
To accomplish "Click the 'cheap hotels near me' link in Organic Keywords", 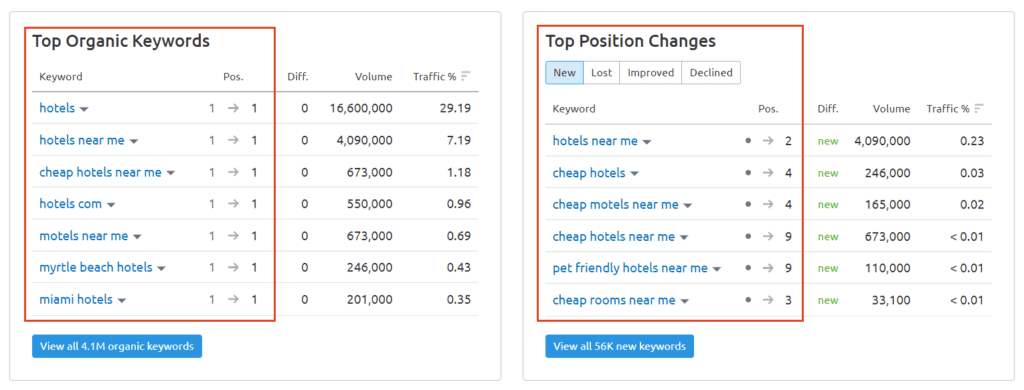I will pos(100,172).
